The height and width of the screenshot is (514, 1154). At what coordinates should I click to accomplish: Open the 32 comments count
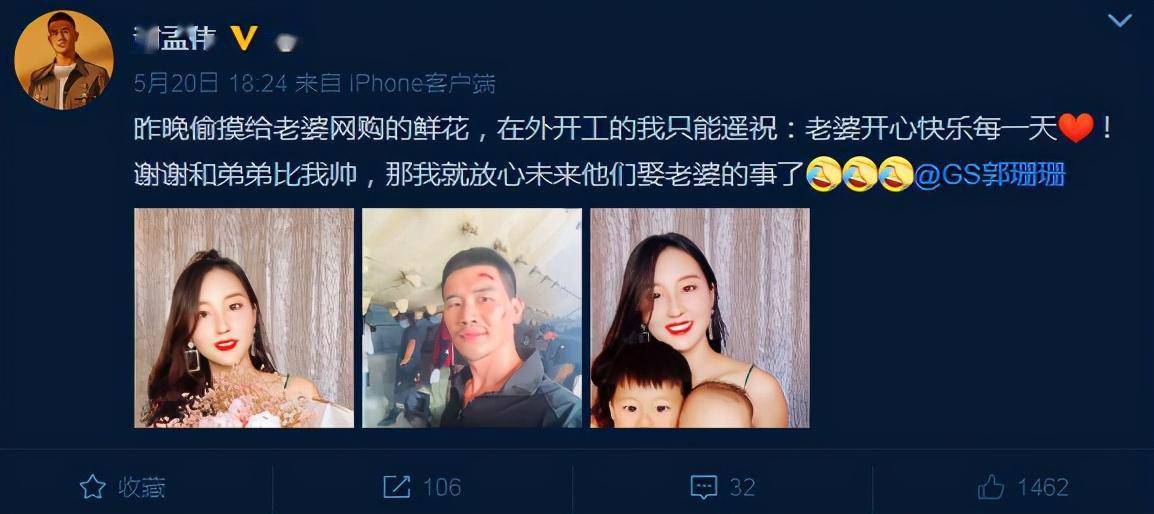[743, 487]
